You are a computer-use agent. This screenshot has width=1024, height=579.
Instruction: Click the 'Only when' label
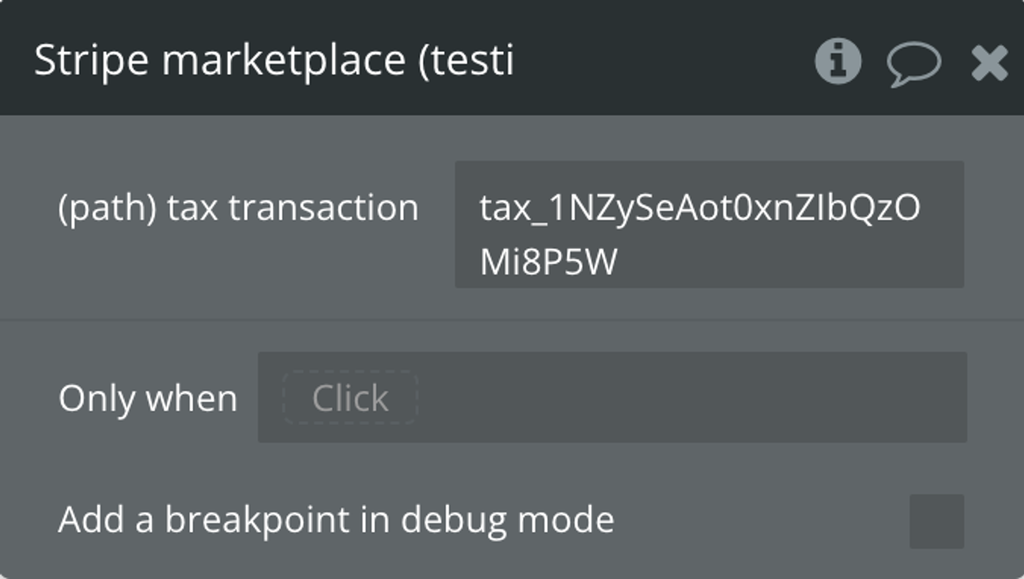[x=148, y=398]
